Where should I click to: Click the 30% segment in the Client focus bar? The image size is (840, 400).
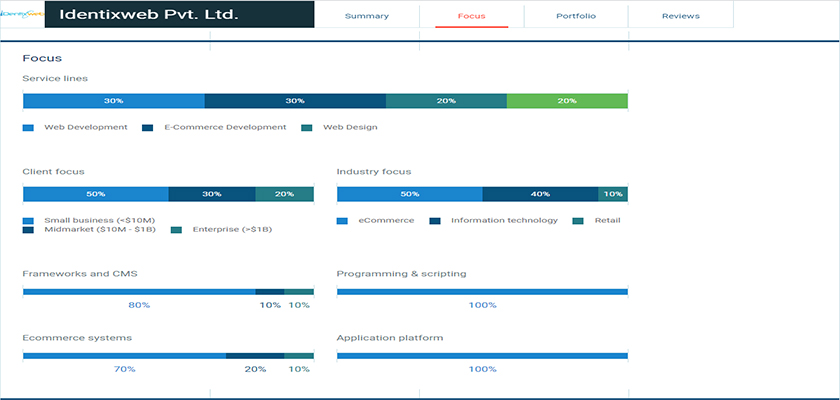(x=212, y=194)
